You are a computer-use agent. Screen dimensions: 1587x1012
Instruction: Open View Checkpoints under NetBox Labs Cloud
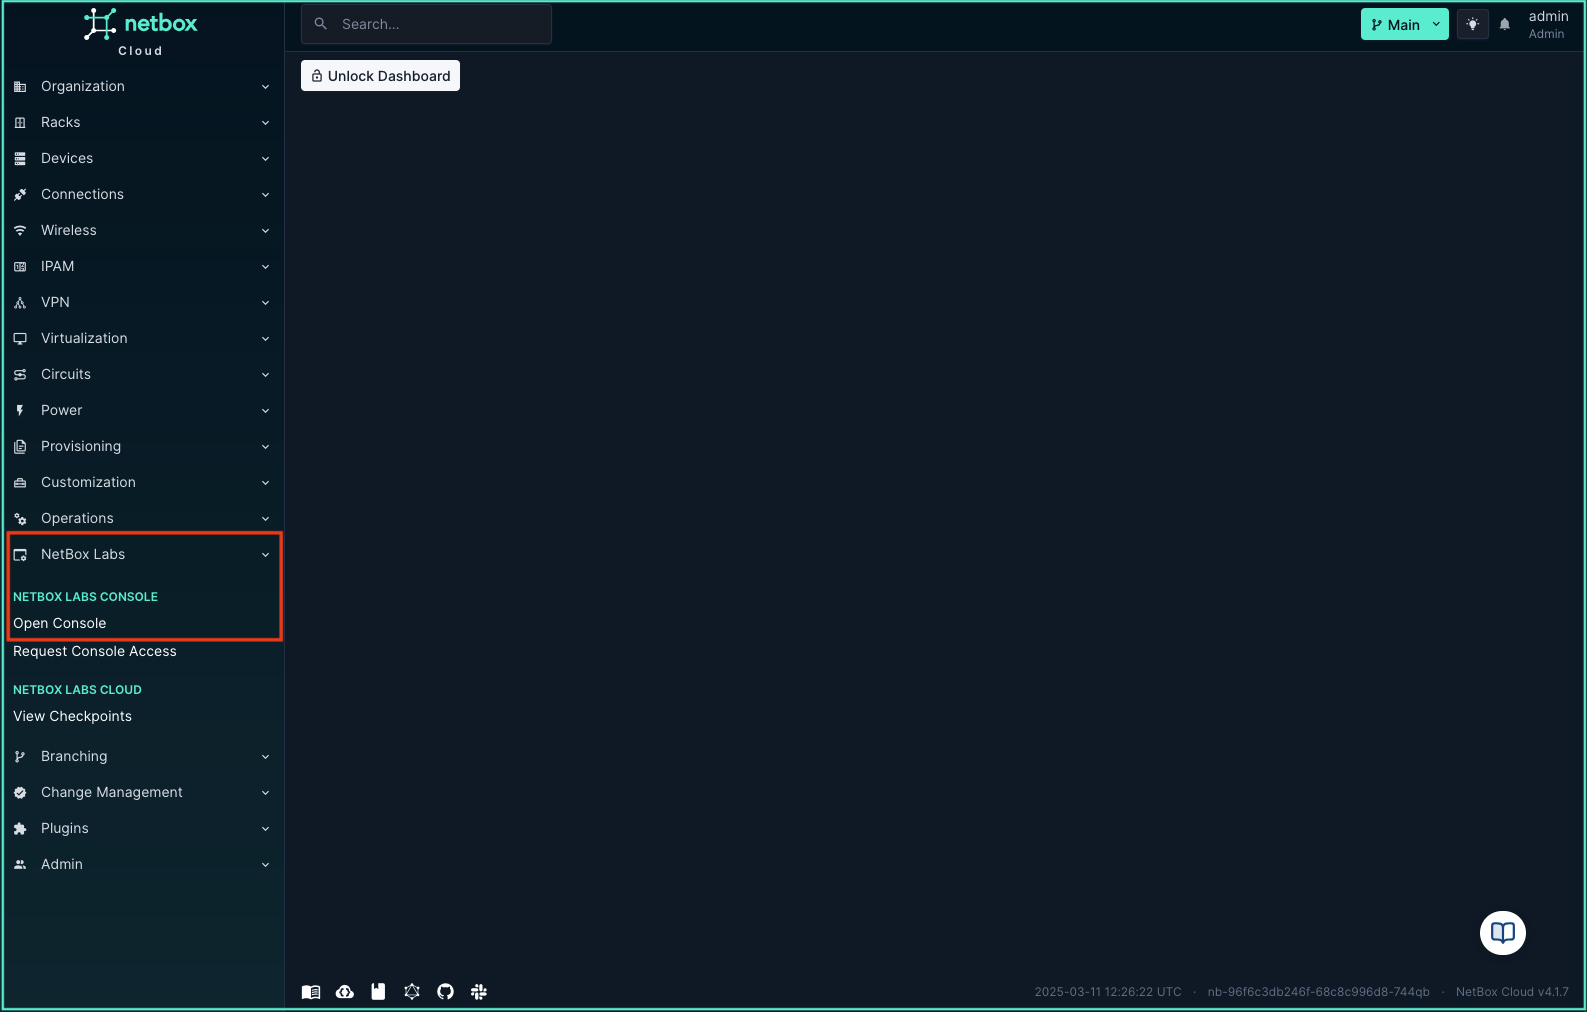pyautogui.click(x=73, y=716)
